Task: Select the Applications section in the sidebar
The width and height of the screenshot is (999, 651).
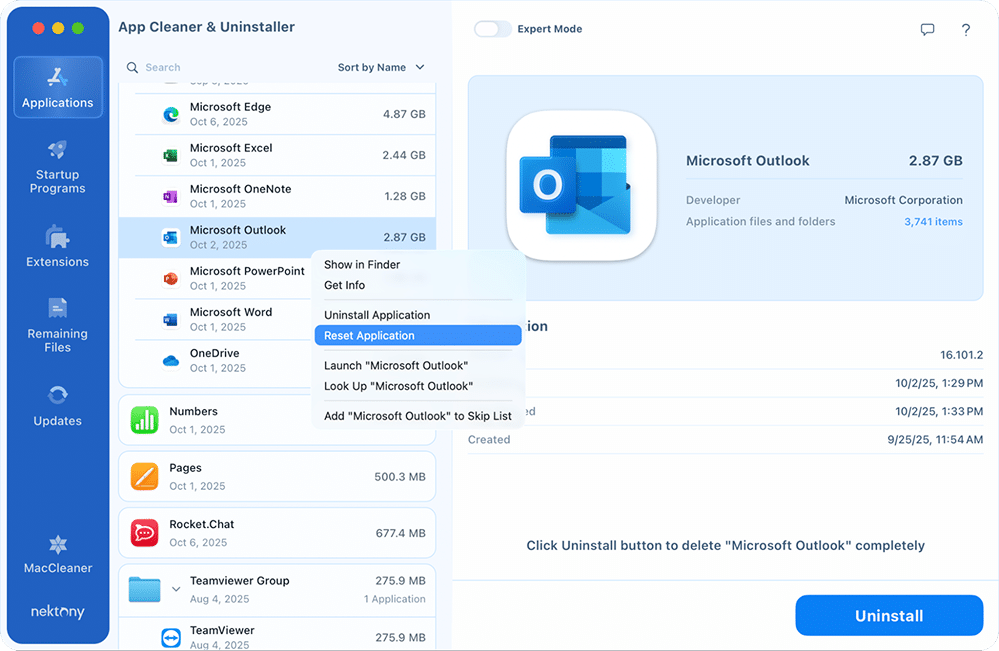Action: 57,88
